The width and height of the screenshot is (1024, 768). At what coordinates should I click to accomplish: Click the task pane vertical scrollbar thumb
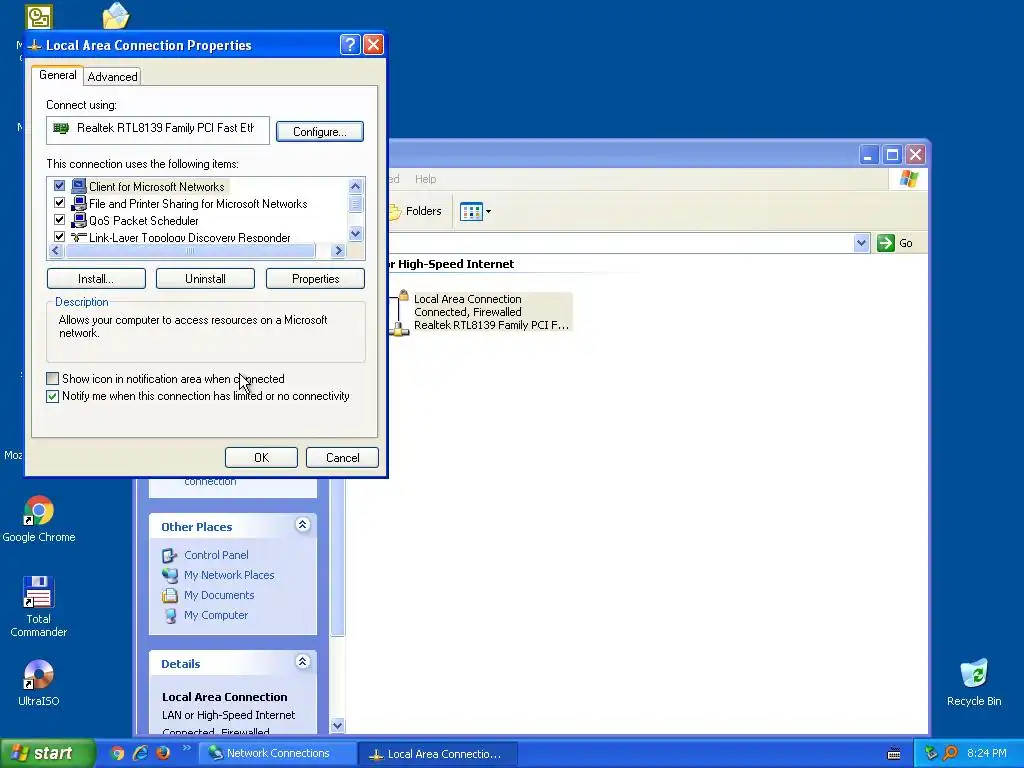pyautogui.click(x=337, y=557)
